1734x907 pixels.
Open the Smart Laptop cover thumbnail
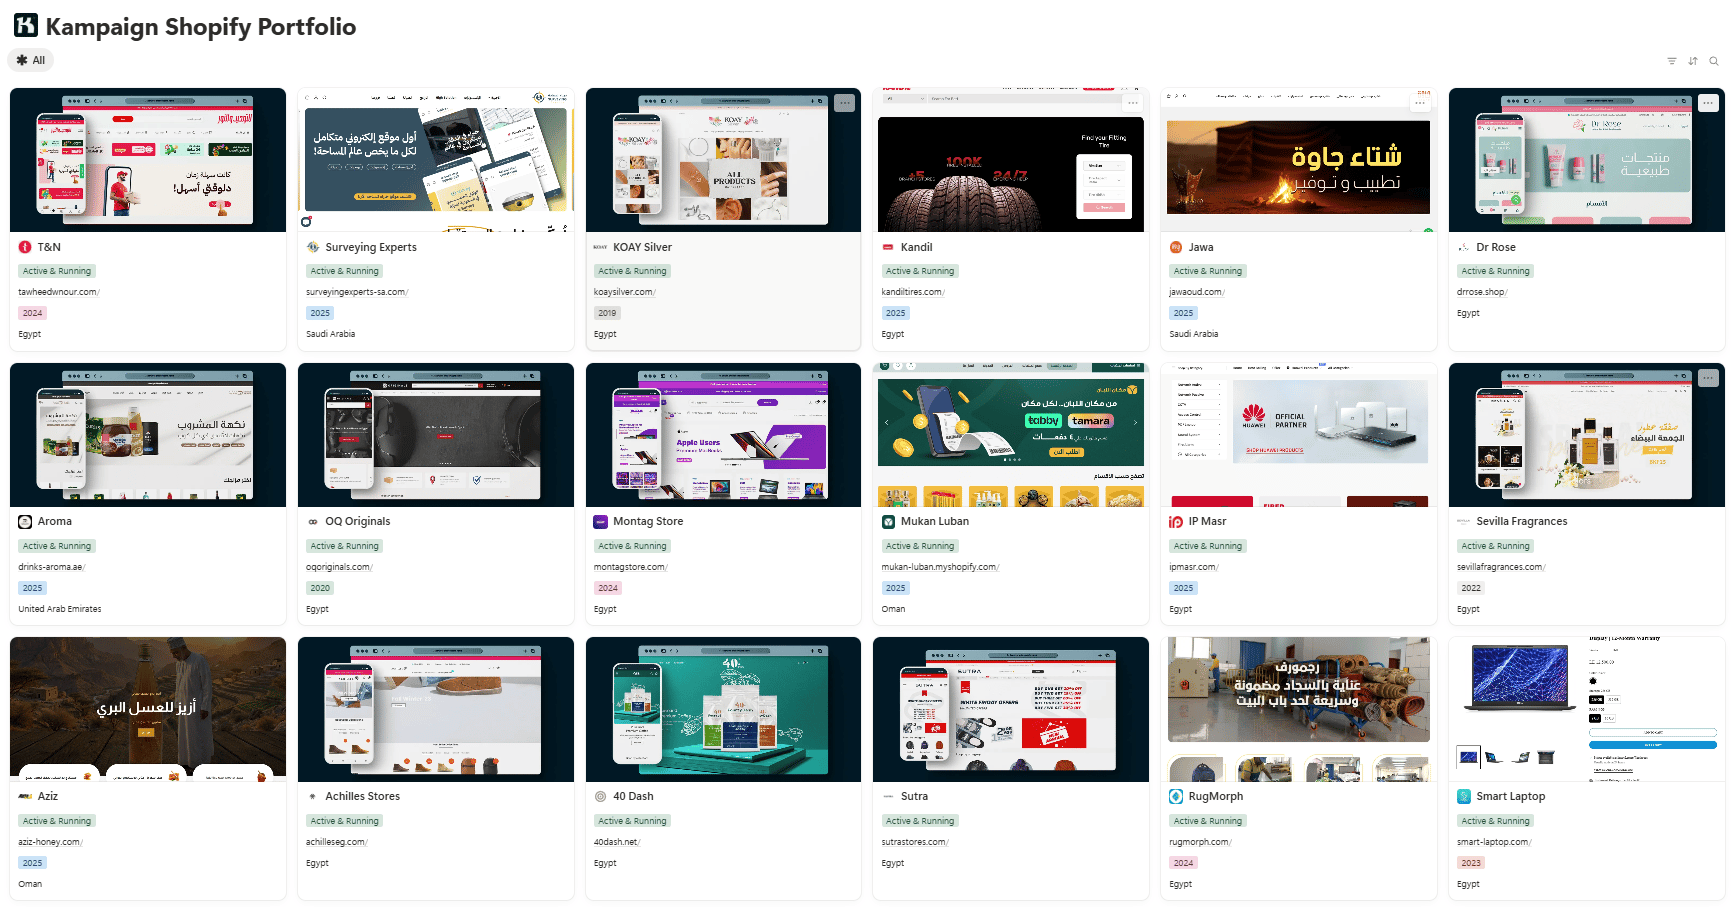click(1586, 709)
